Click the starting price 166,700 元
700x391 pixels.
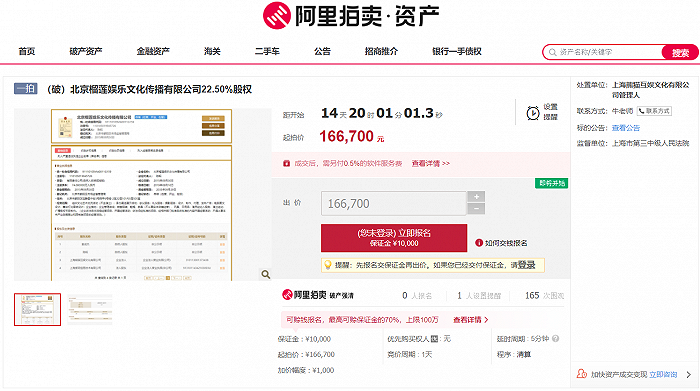click(351, 136)
